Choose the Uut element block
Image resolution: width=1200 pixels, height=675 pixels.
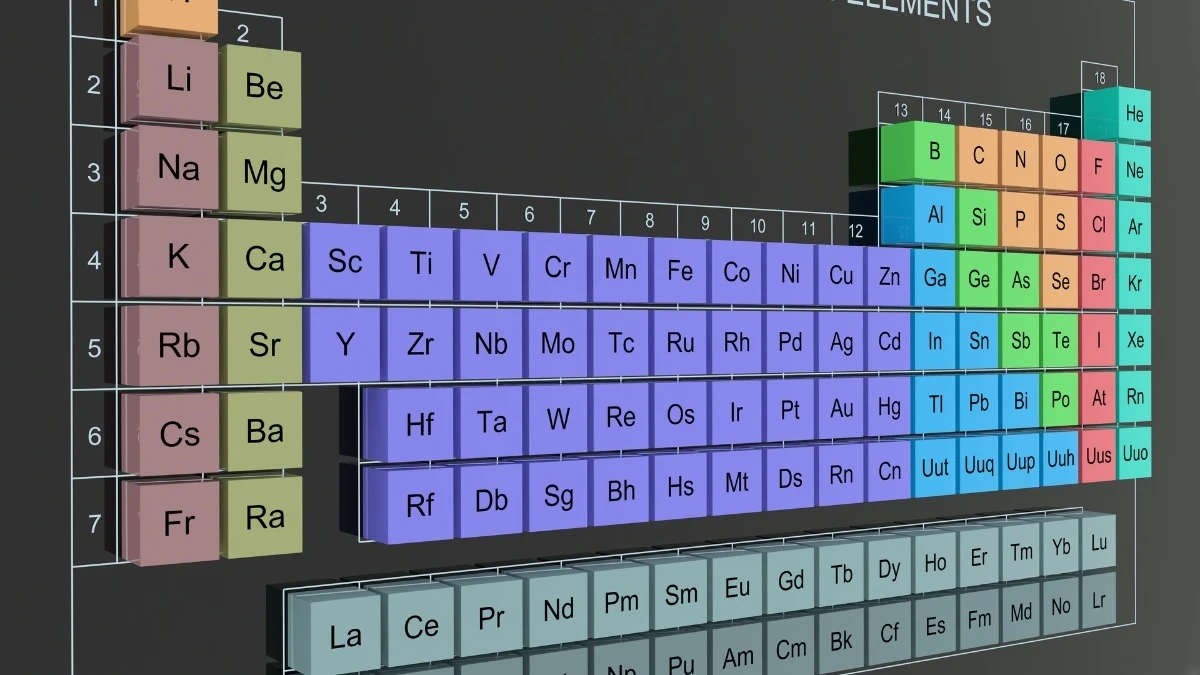coord(935,467)
